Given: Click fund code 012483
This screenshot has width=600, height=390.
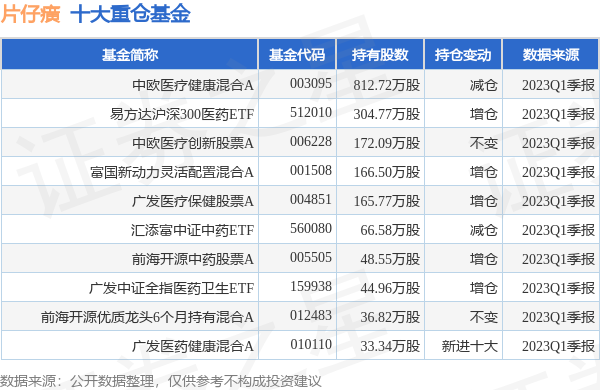Looking at the screenshot, I should 311,315.
